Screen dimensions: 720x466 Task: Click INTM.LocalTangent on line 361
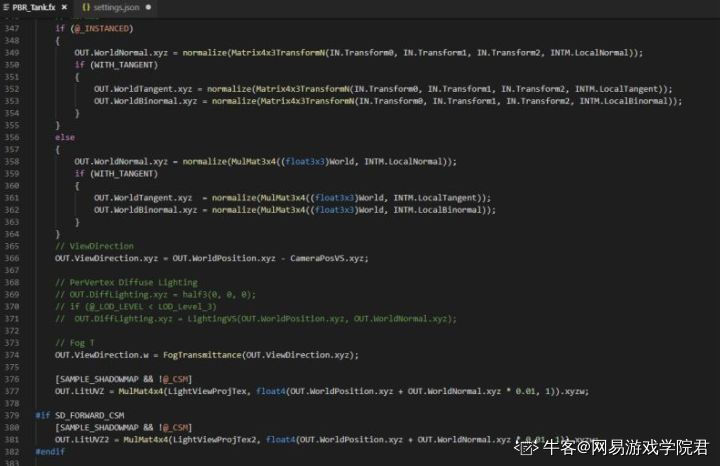pyautogui.click(x=436, y=198)
